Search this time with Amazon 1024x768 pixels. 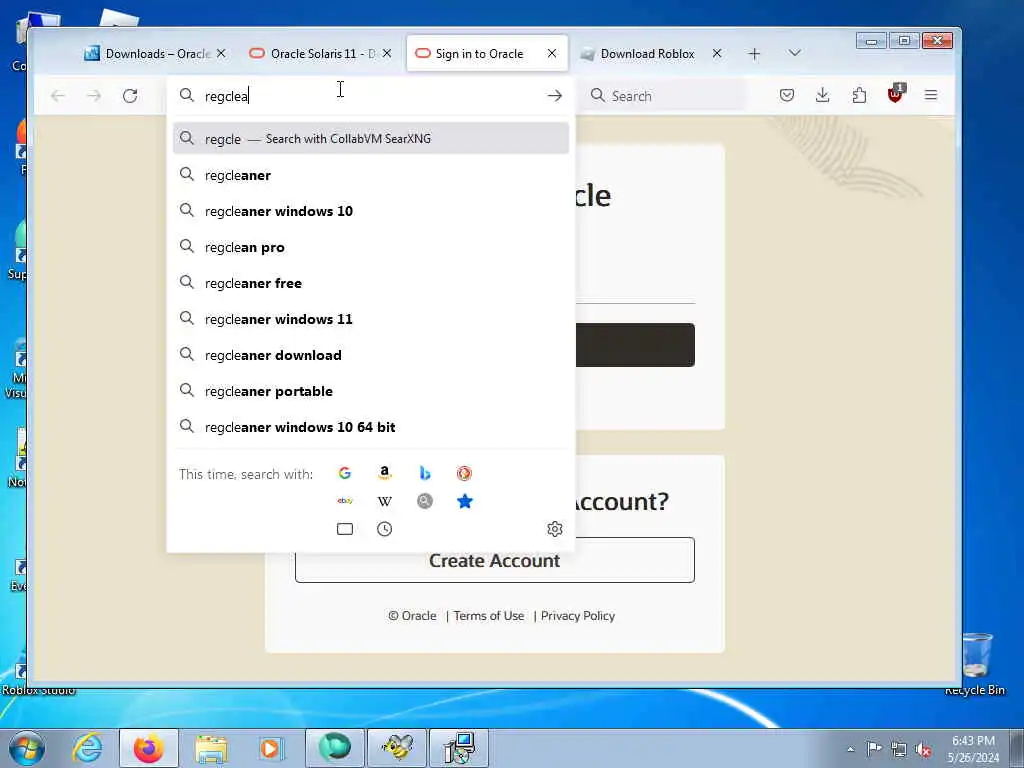pyautogui.click(x=385, y=473)
